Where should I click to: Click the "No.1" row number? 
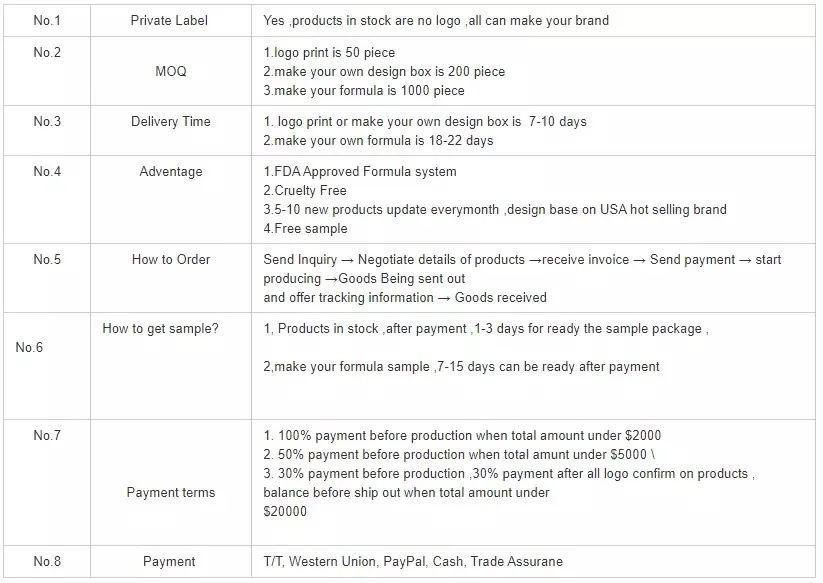(x=47, y=21)
